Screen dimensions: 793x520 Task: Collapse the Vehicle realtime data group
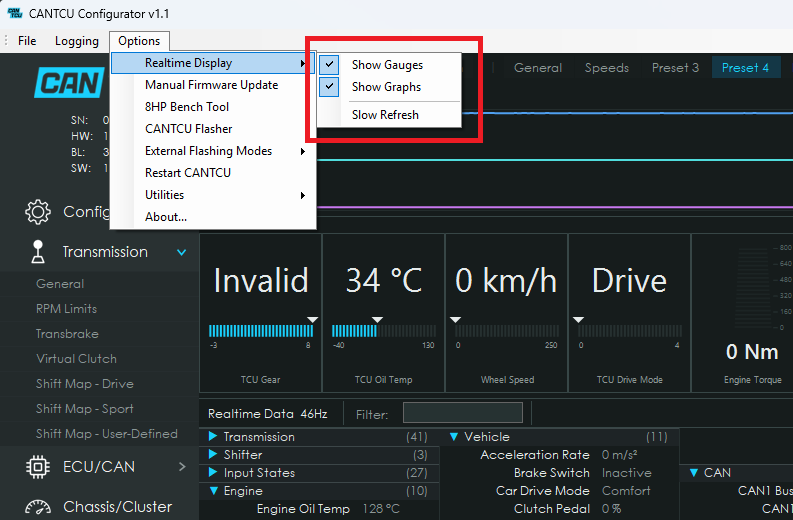pos(454,437)
